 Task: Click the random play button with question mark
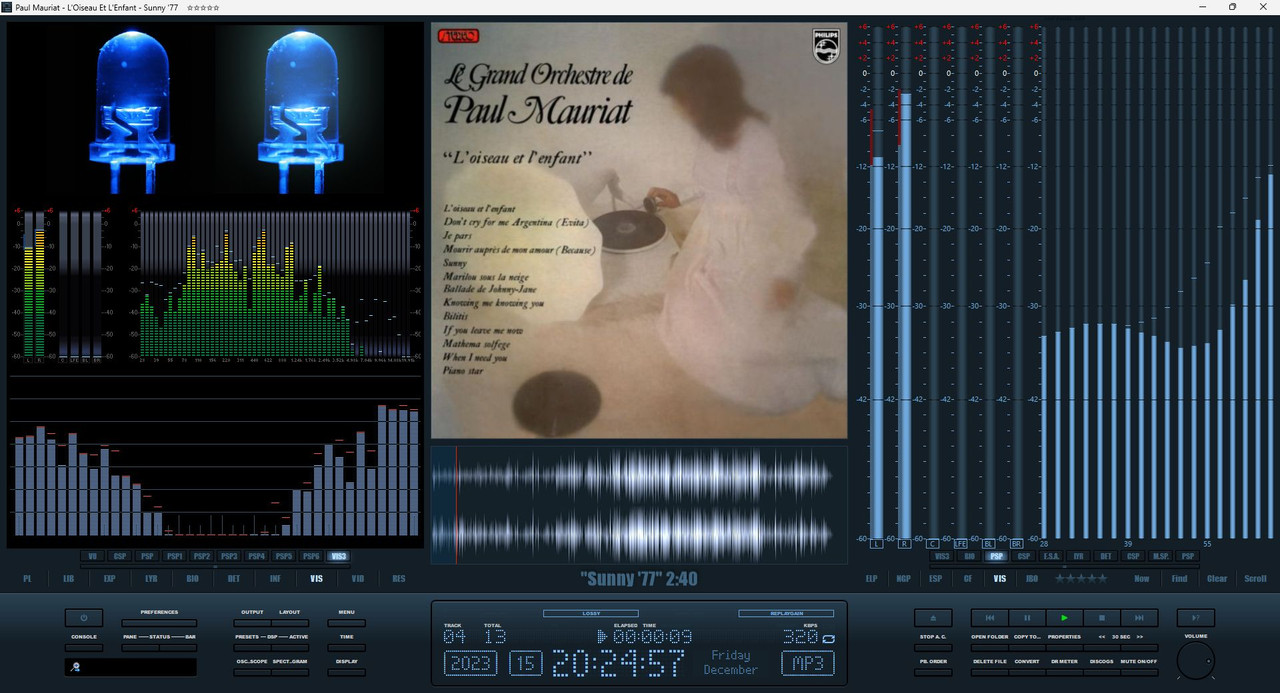tap(1196, 618)
